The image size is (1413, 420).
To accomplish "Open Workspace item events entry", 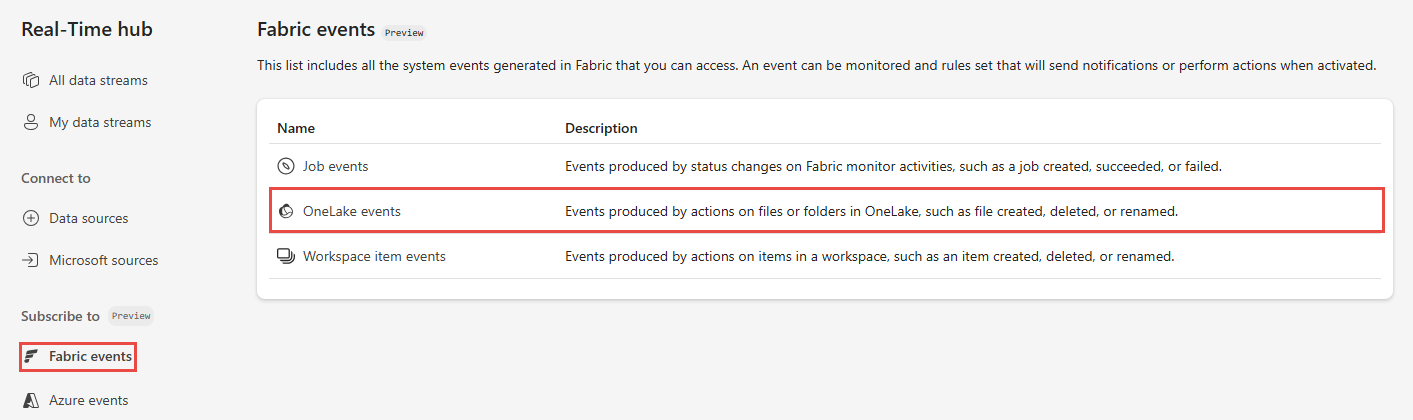I will click(x=374, y=256).
